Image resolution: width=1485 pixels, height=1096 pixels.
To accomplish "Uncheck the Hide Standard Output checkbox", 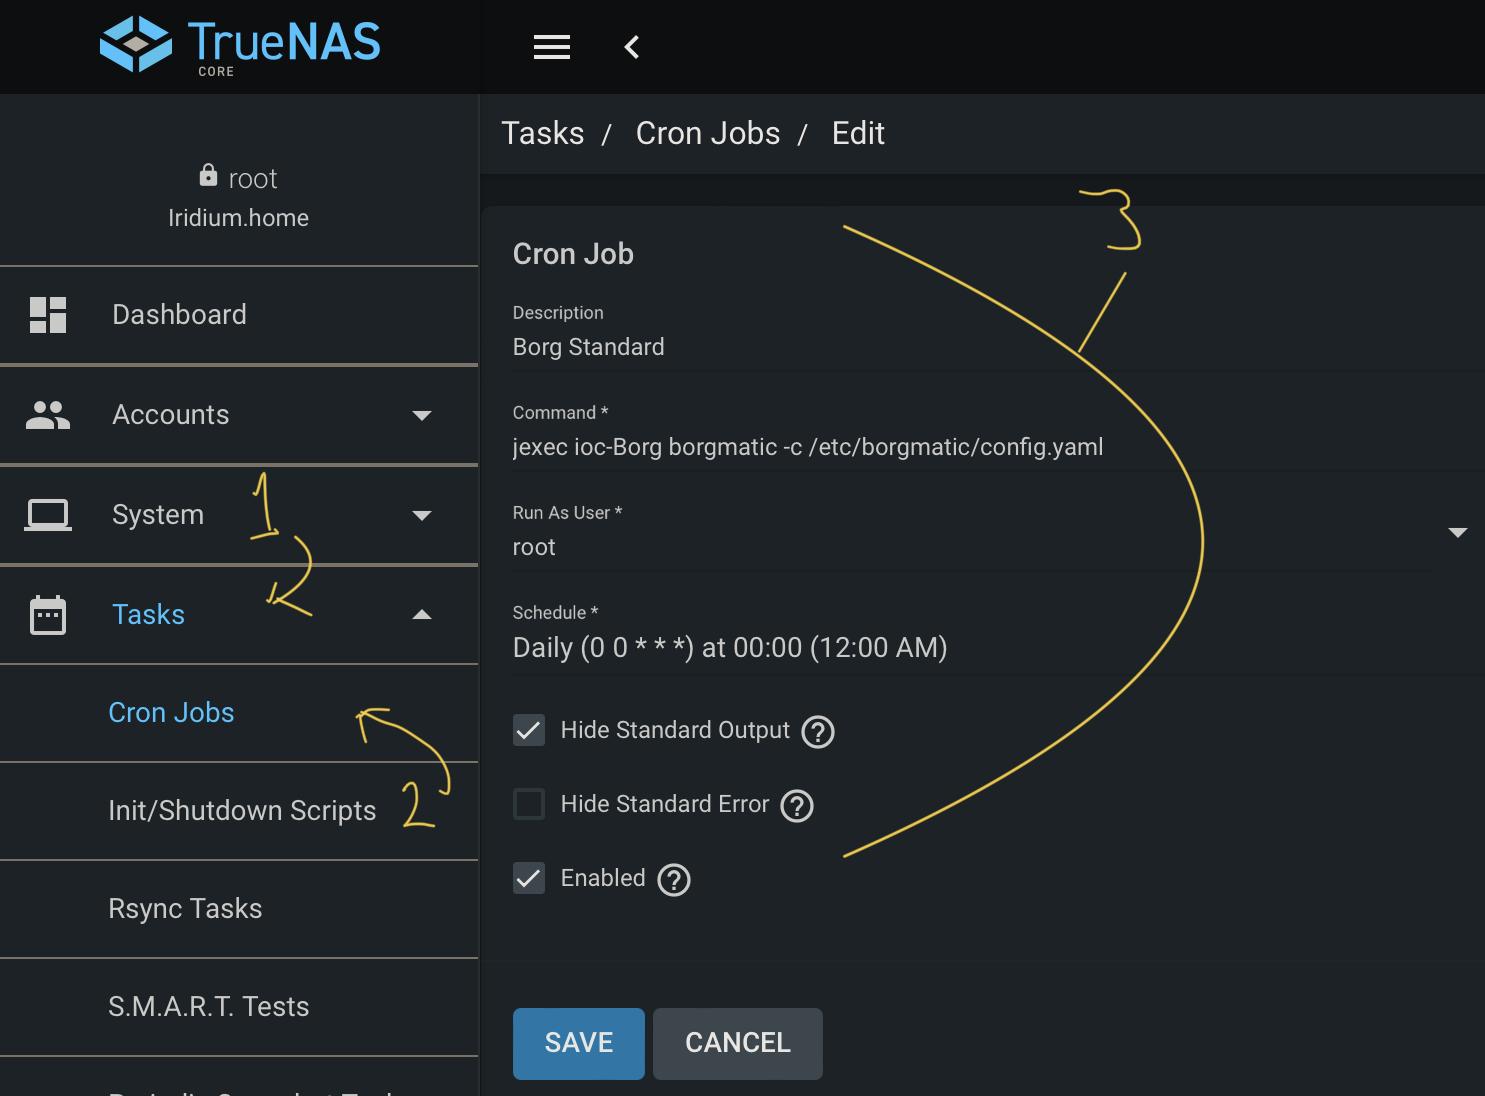I will (x=529, y=730).
